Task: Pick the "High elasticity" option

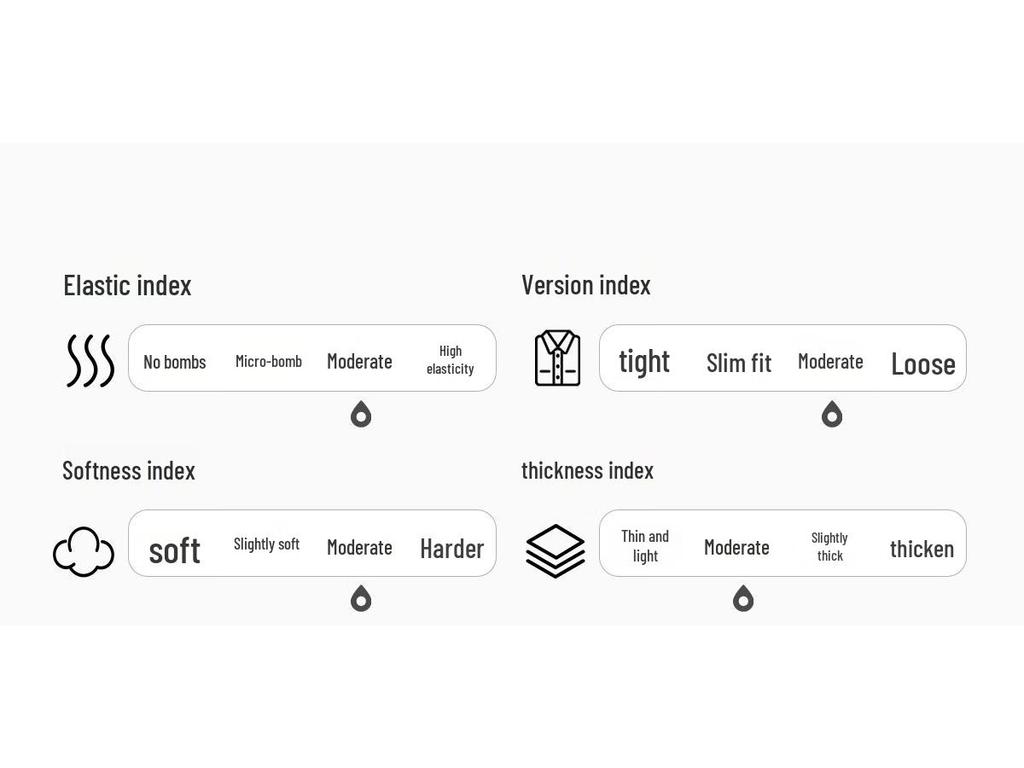Action: point(450,360)
